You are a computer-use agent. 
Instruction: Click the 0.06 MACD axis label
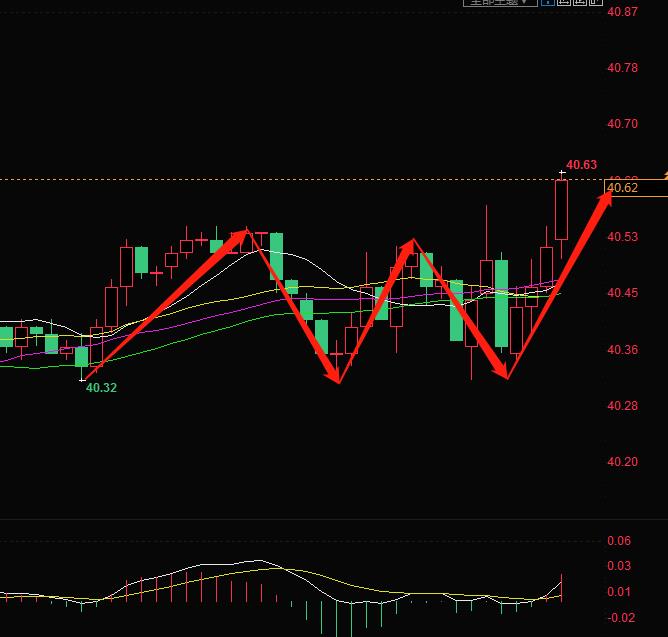tap(619, 541)
